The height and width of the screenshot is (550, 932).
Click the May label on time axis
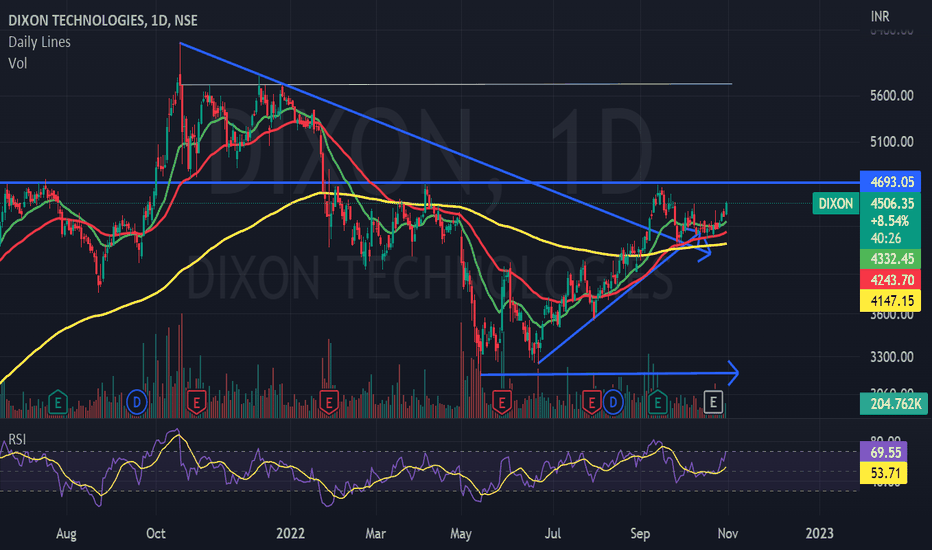click(x=461, y=533)
